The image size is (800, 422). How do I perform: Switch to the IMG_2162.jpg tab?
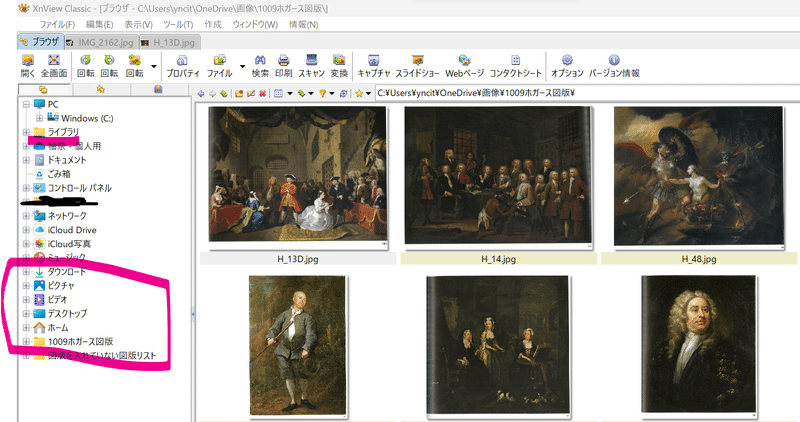(x=101, y=42)
